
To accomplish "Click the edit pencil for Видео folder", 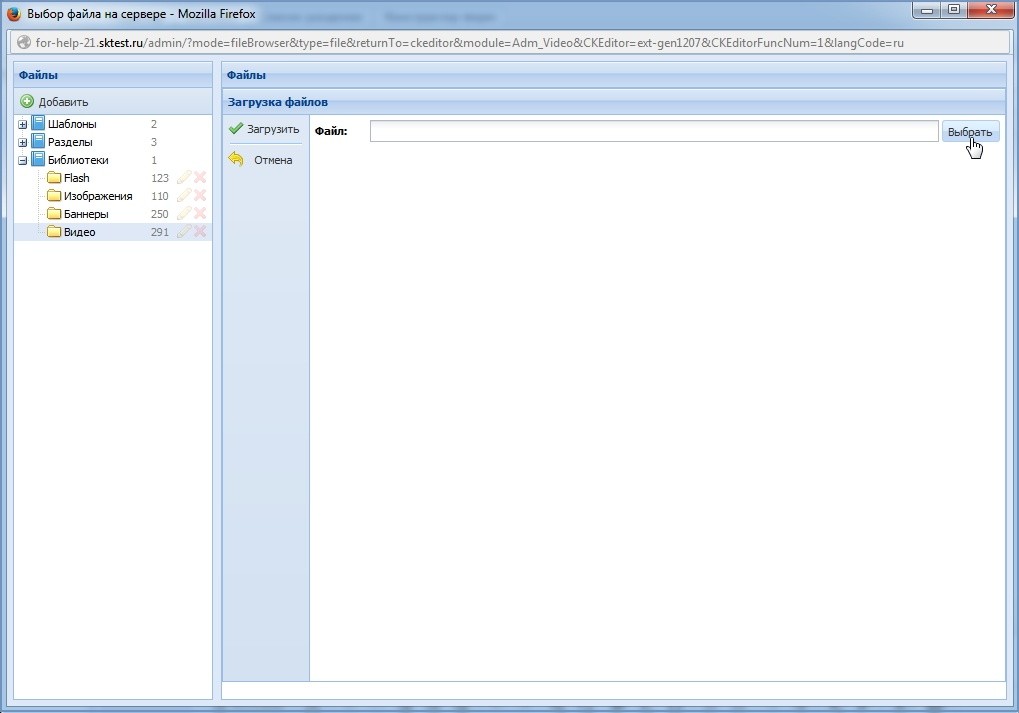I will pyautogui.click(x=184, y=232).
